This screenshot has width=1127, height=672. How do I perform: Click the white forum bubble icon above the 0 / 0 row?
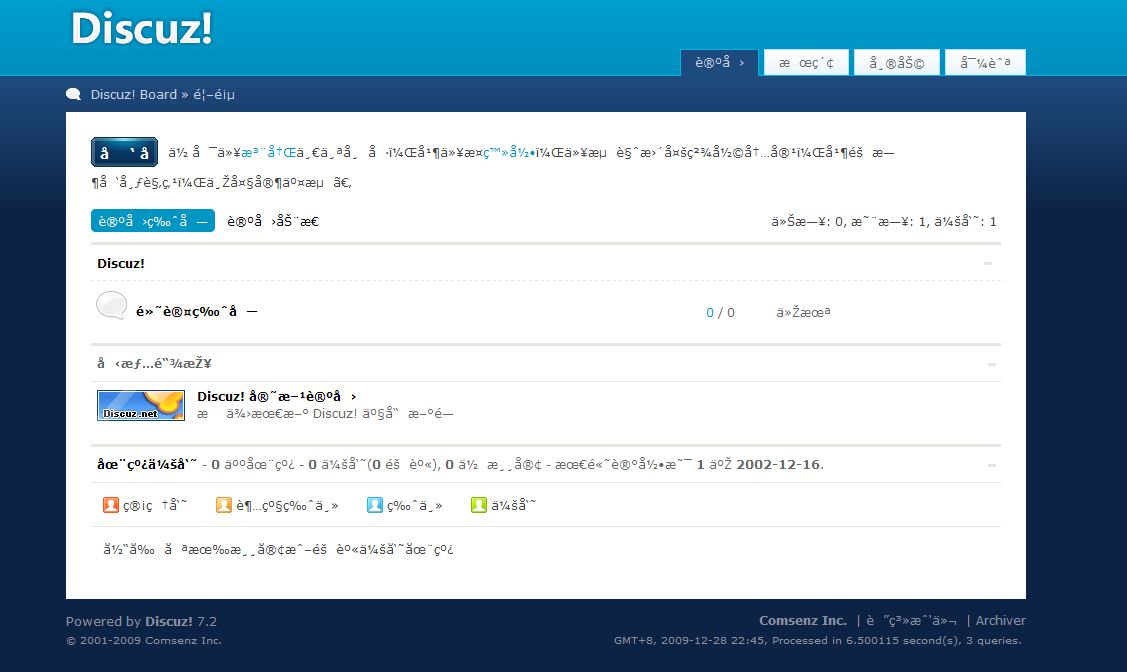click(x=111, y=305)
